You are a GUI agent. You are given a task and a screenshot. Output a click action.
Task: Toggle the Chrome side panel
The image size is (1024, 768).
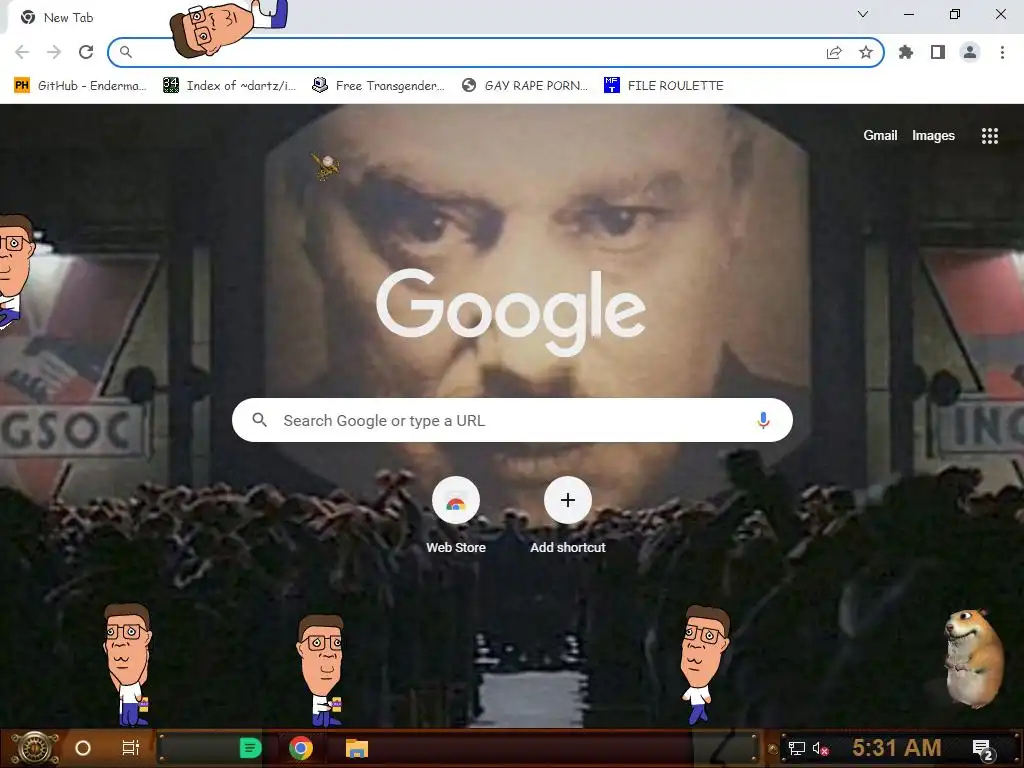click(938, 52)
